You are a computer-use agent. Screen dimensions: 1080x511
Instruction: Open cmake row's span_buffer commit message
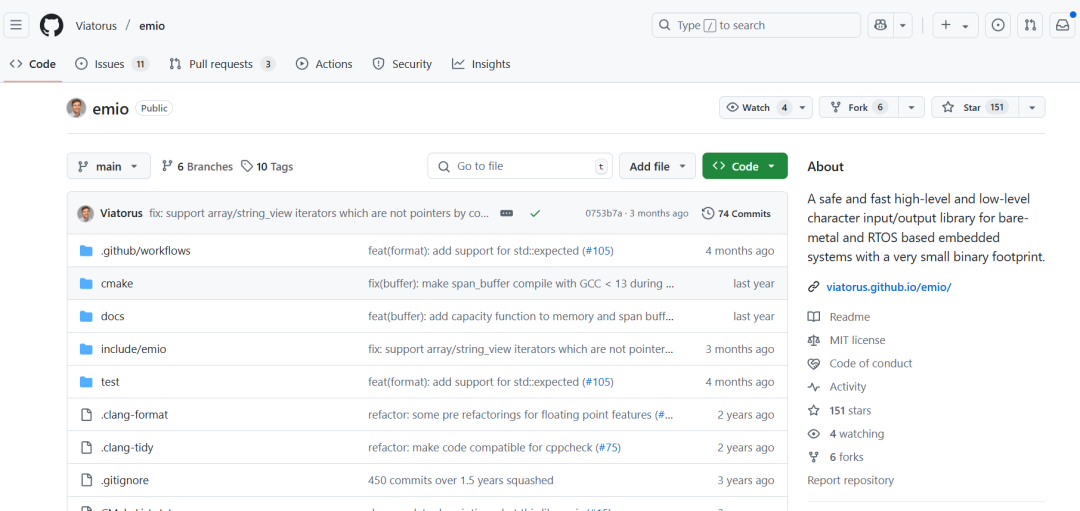tap(521, 283)
